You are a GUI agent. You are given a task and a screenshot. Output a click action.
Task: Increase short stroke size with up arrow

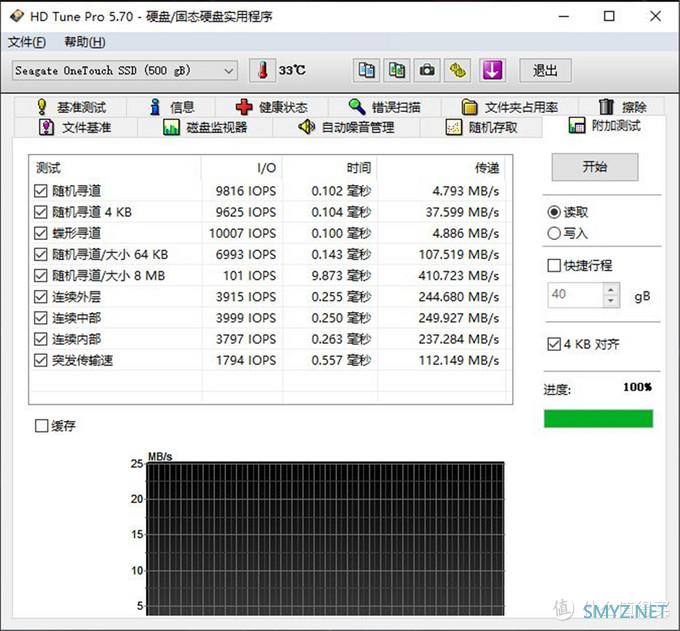611,289
